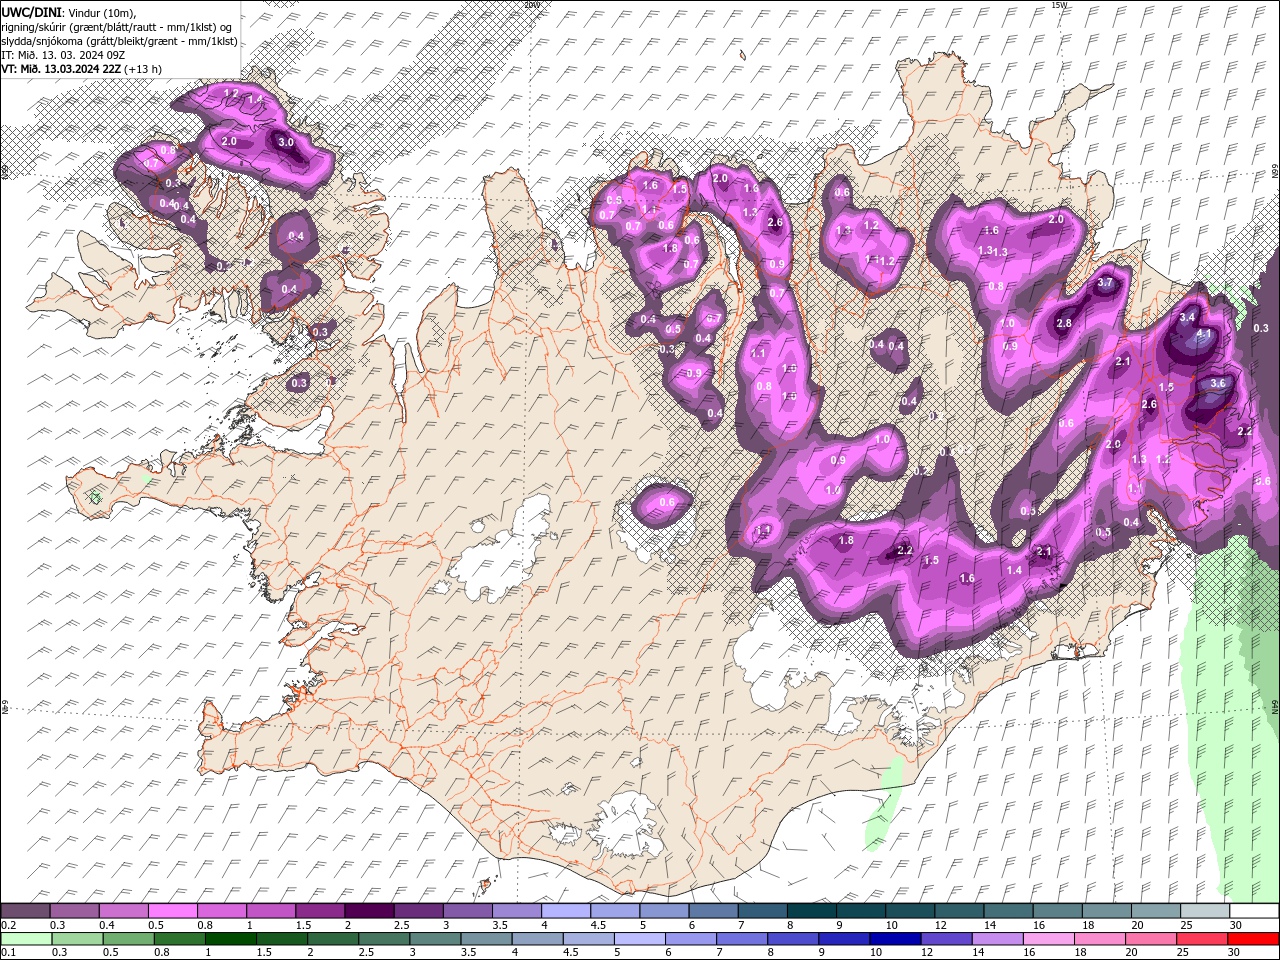Click the '3.6' snowfall value on the map
Image resolution: width=1280 pixels, height=960 pixels.
click(x=1218, y=383)
